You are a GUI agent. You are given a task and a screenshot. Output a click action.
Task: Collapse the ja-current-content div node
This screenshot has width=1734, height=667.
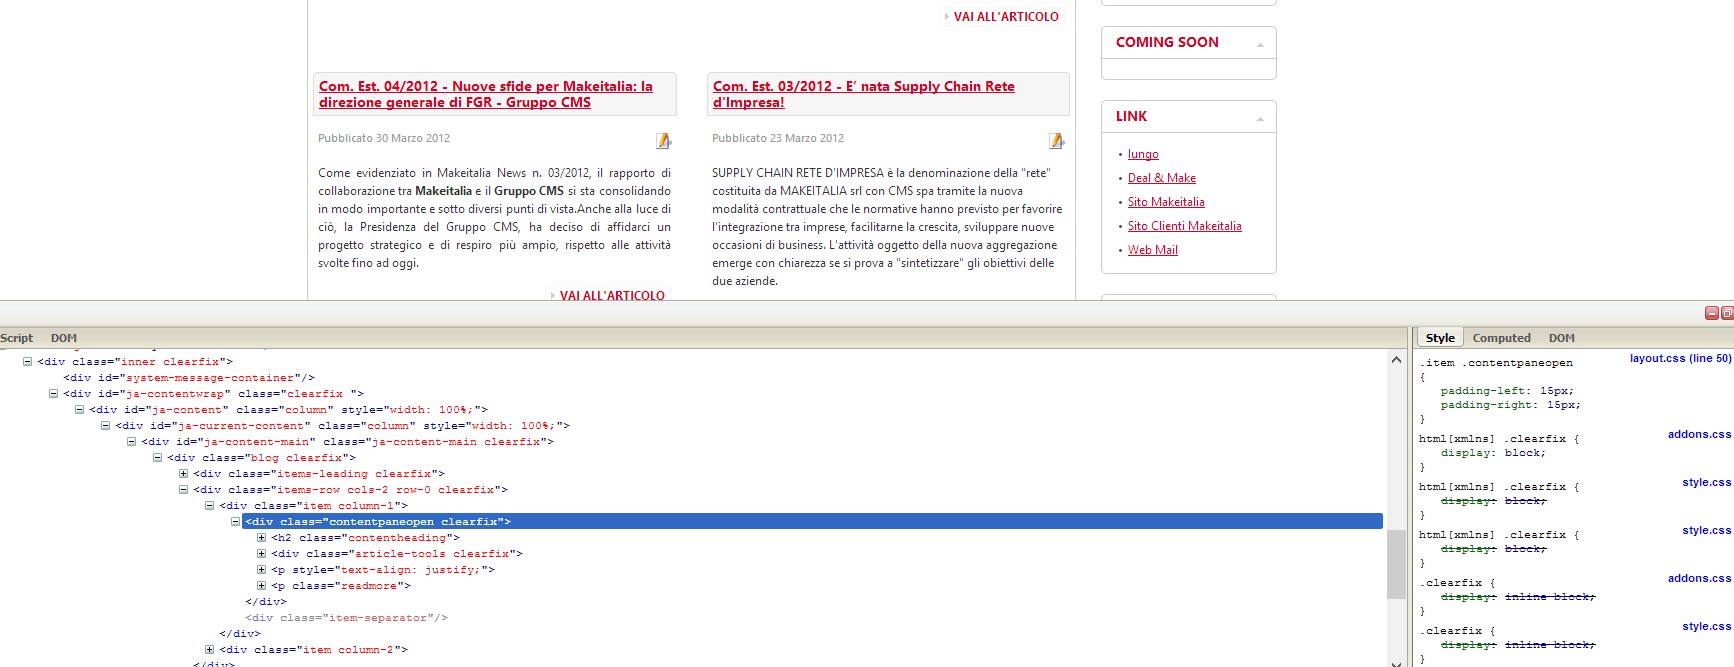[x=105, y=426]
